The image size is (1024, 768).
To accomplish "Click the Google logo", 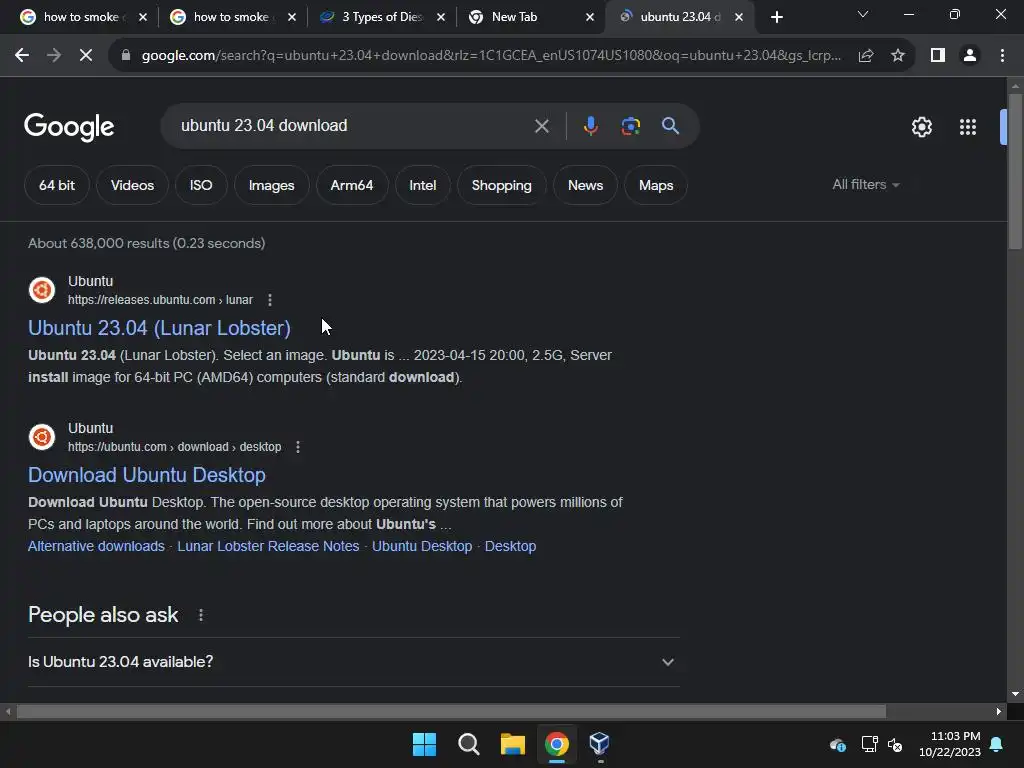I will pyautogui.click(x=69, y=127).
